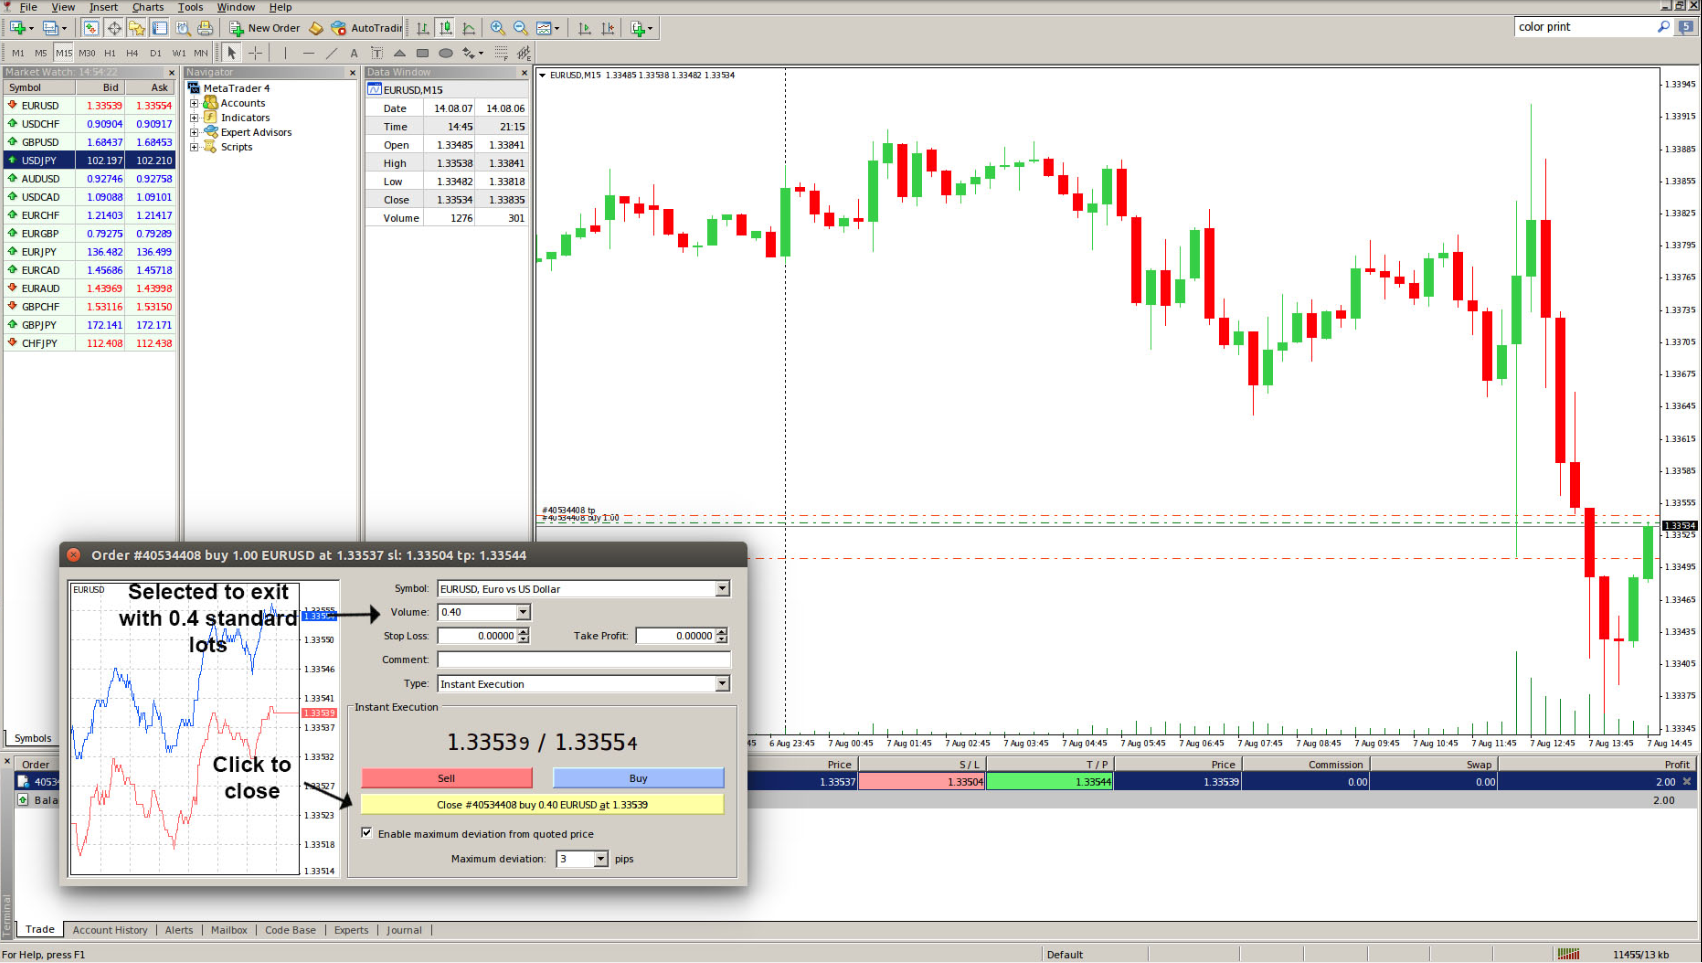Click the New Order toolbar icon

(x=264, y=28)
